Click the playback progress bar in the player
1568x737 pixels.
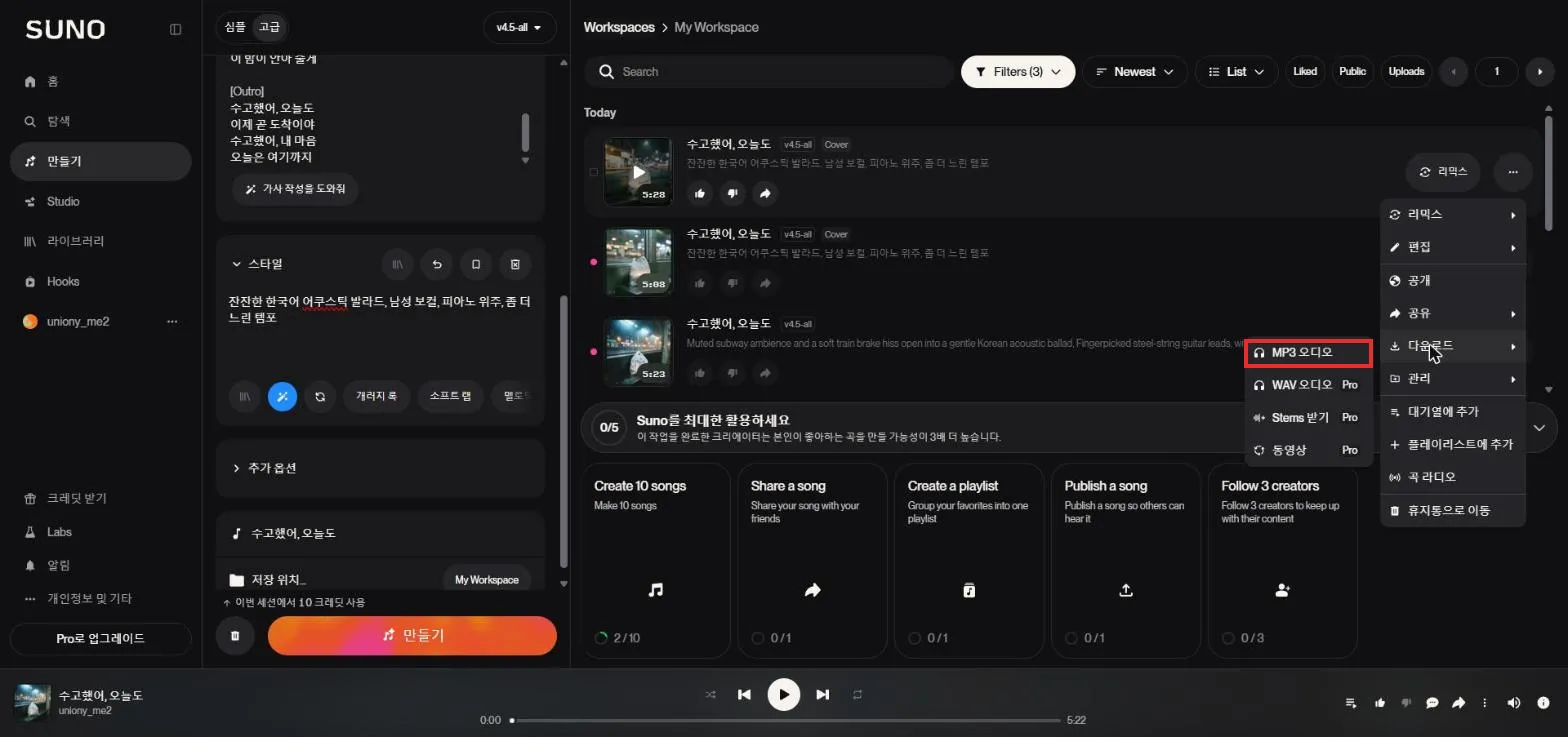785,720
